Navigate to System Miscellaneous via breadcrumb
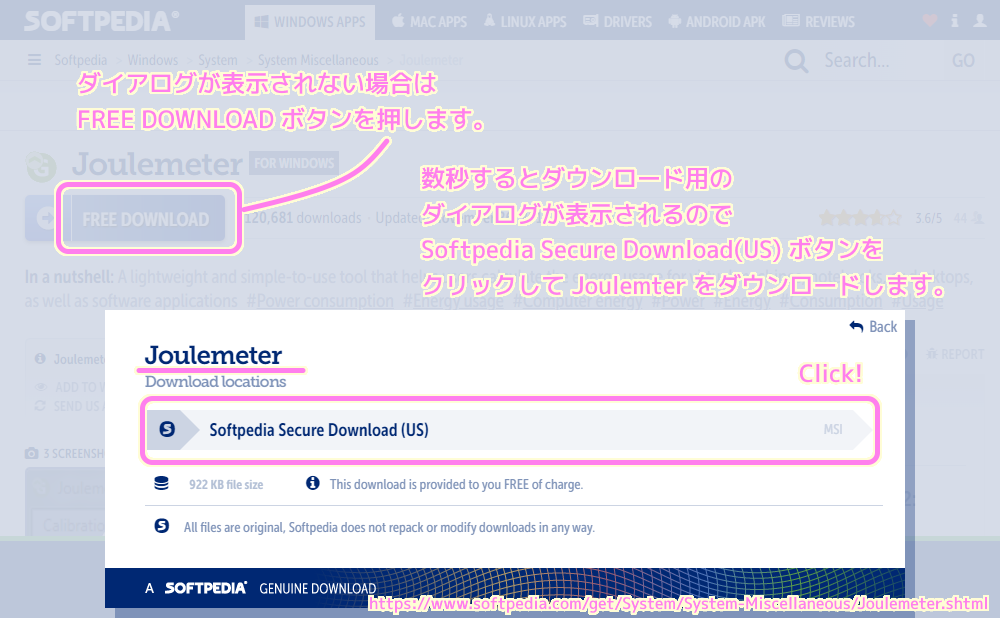This screenshot has width=1000, height=618. [x=318, y=60]
